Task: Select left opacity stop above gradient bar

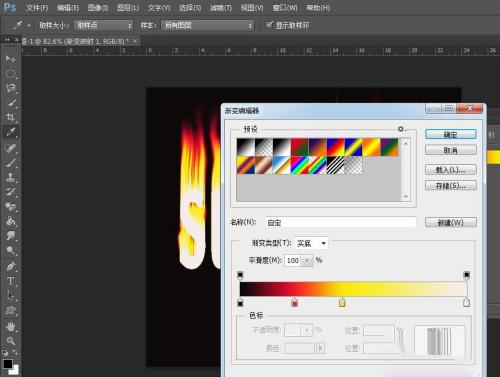Action: (240, 275)
